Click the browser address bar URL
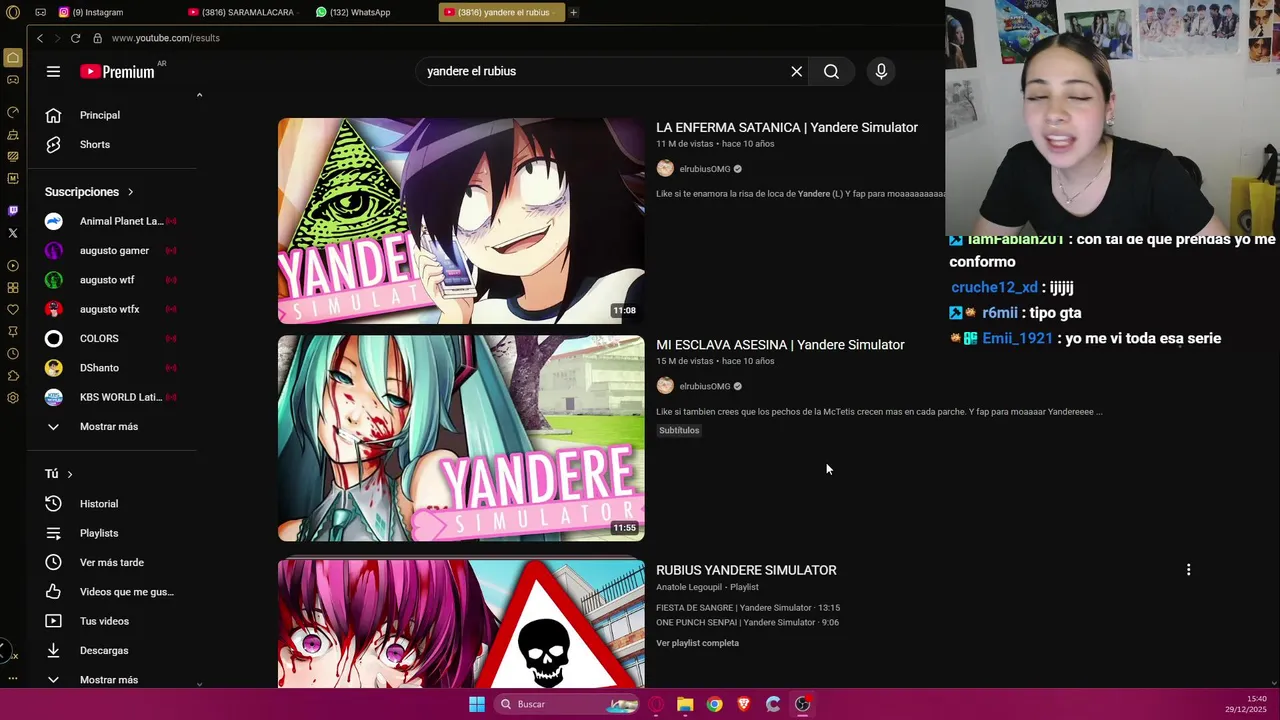The image size is (1280, 720). click(x=166, y=38)
